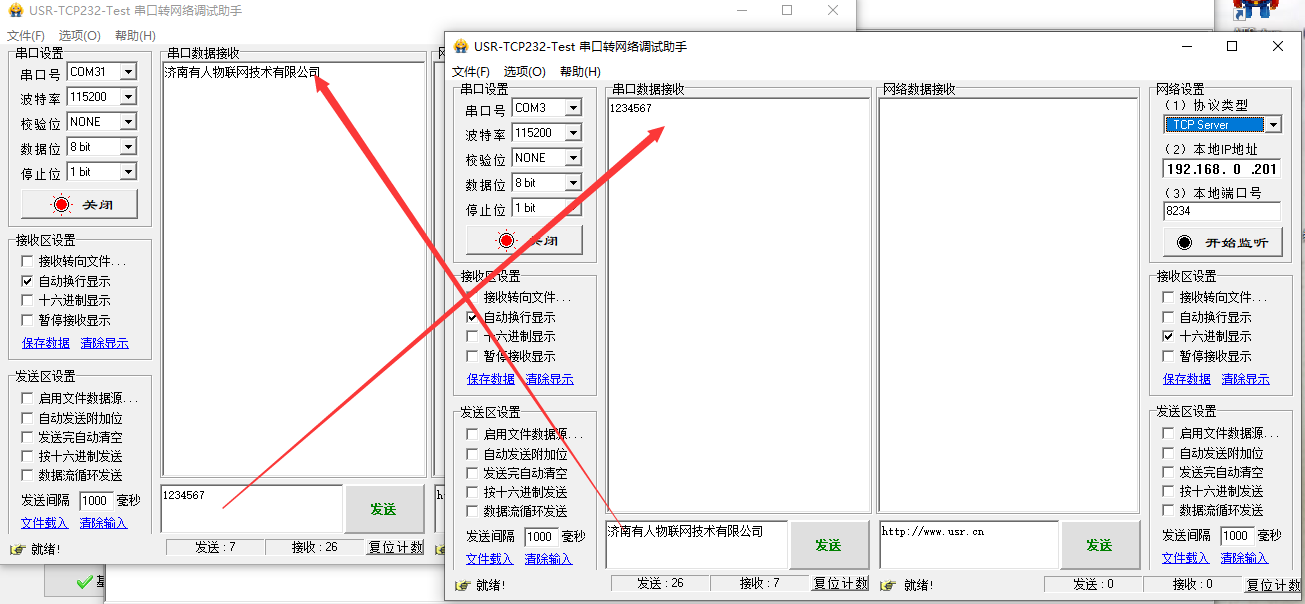1305x604 pixels.
Task: Click send interval field in back window
Action: [x=96, y=501]
